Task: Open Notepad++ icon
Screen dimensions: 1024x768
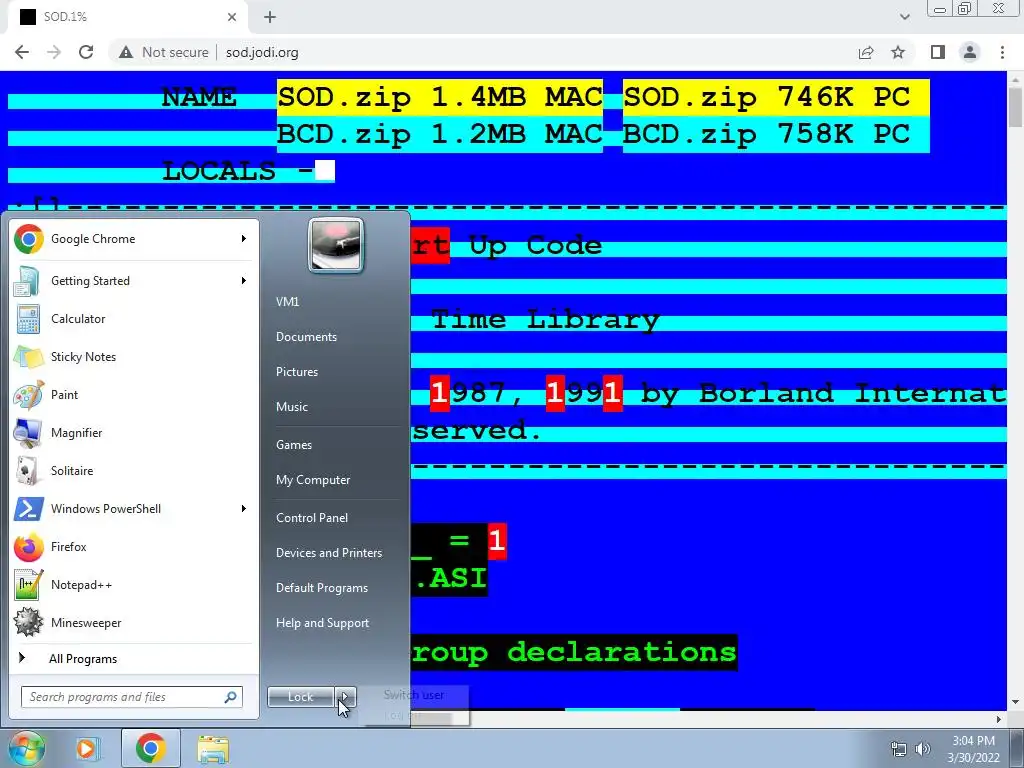Action: coord(29,584)
